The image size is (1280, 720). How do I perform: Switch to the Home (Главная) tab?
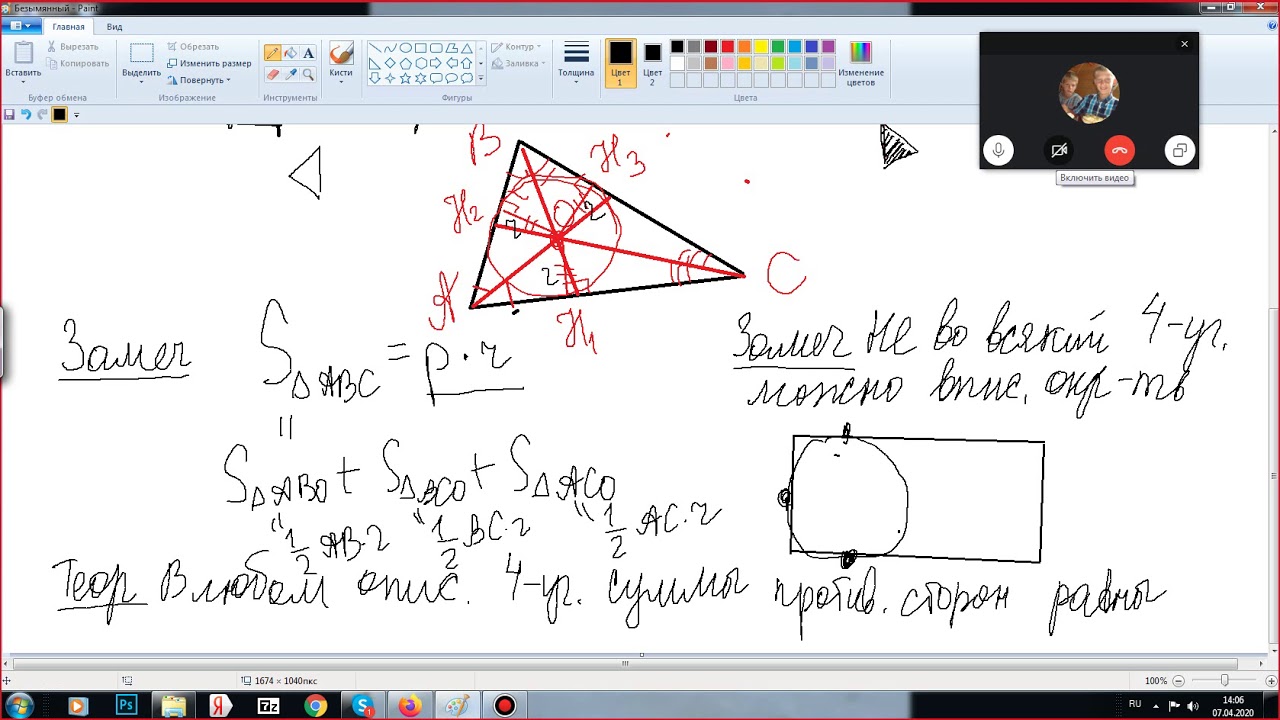[68, 27]
